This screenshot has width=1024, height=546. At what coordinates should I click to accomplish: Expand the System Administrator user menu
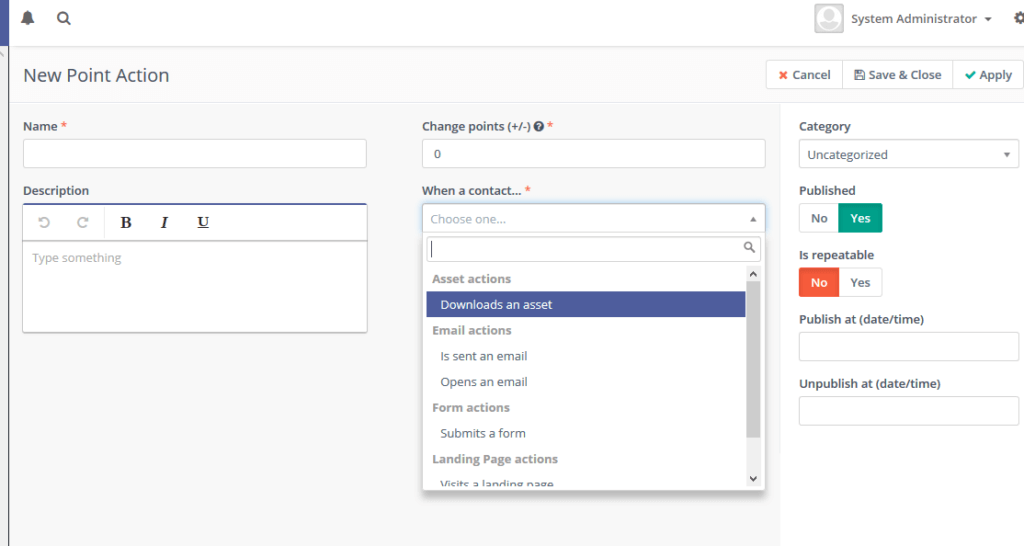click(920, 19)
